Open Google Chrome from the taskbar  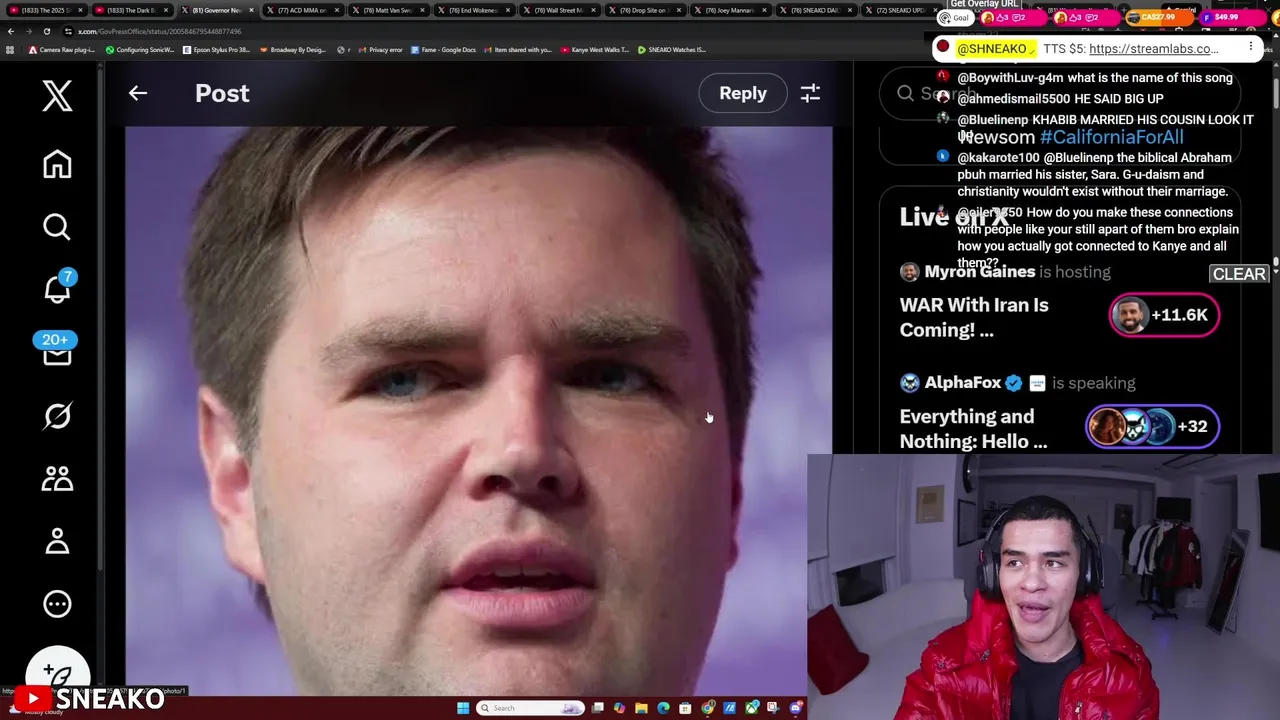tap(708, 708)
